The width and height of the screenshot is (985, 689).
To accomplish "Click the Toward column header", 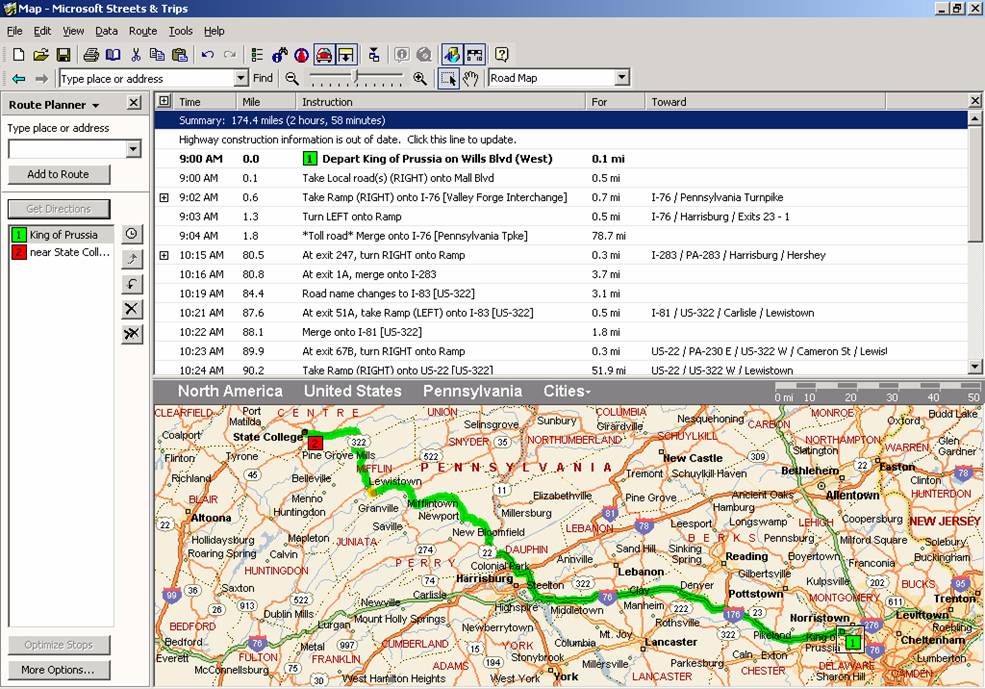I will click(765, 102).
